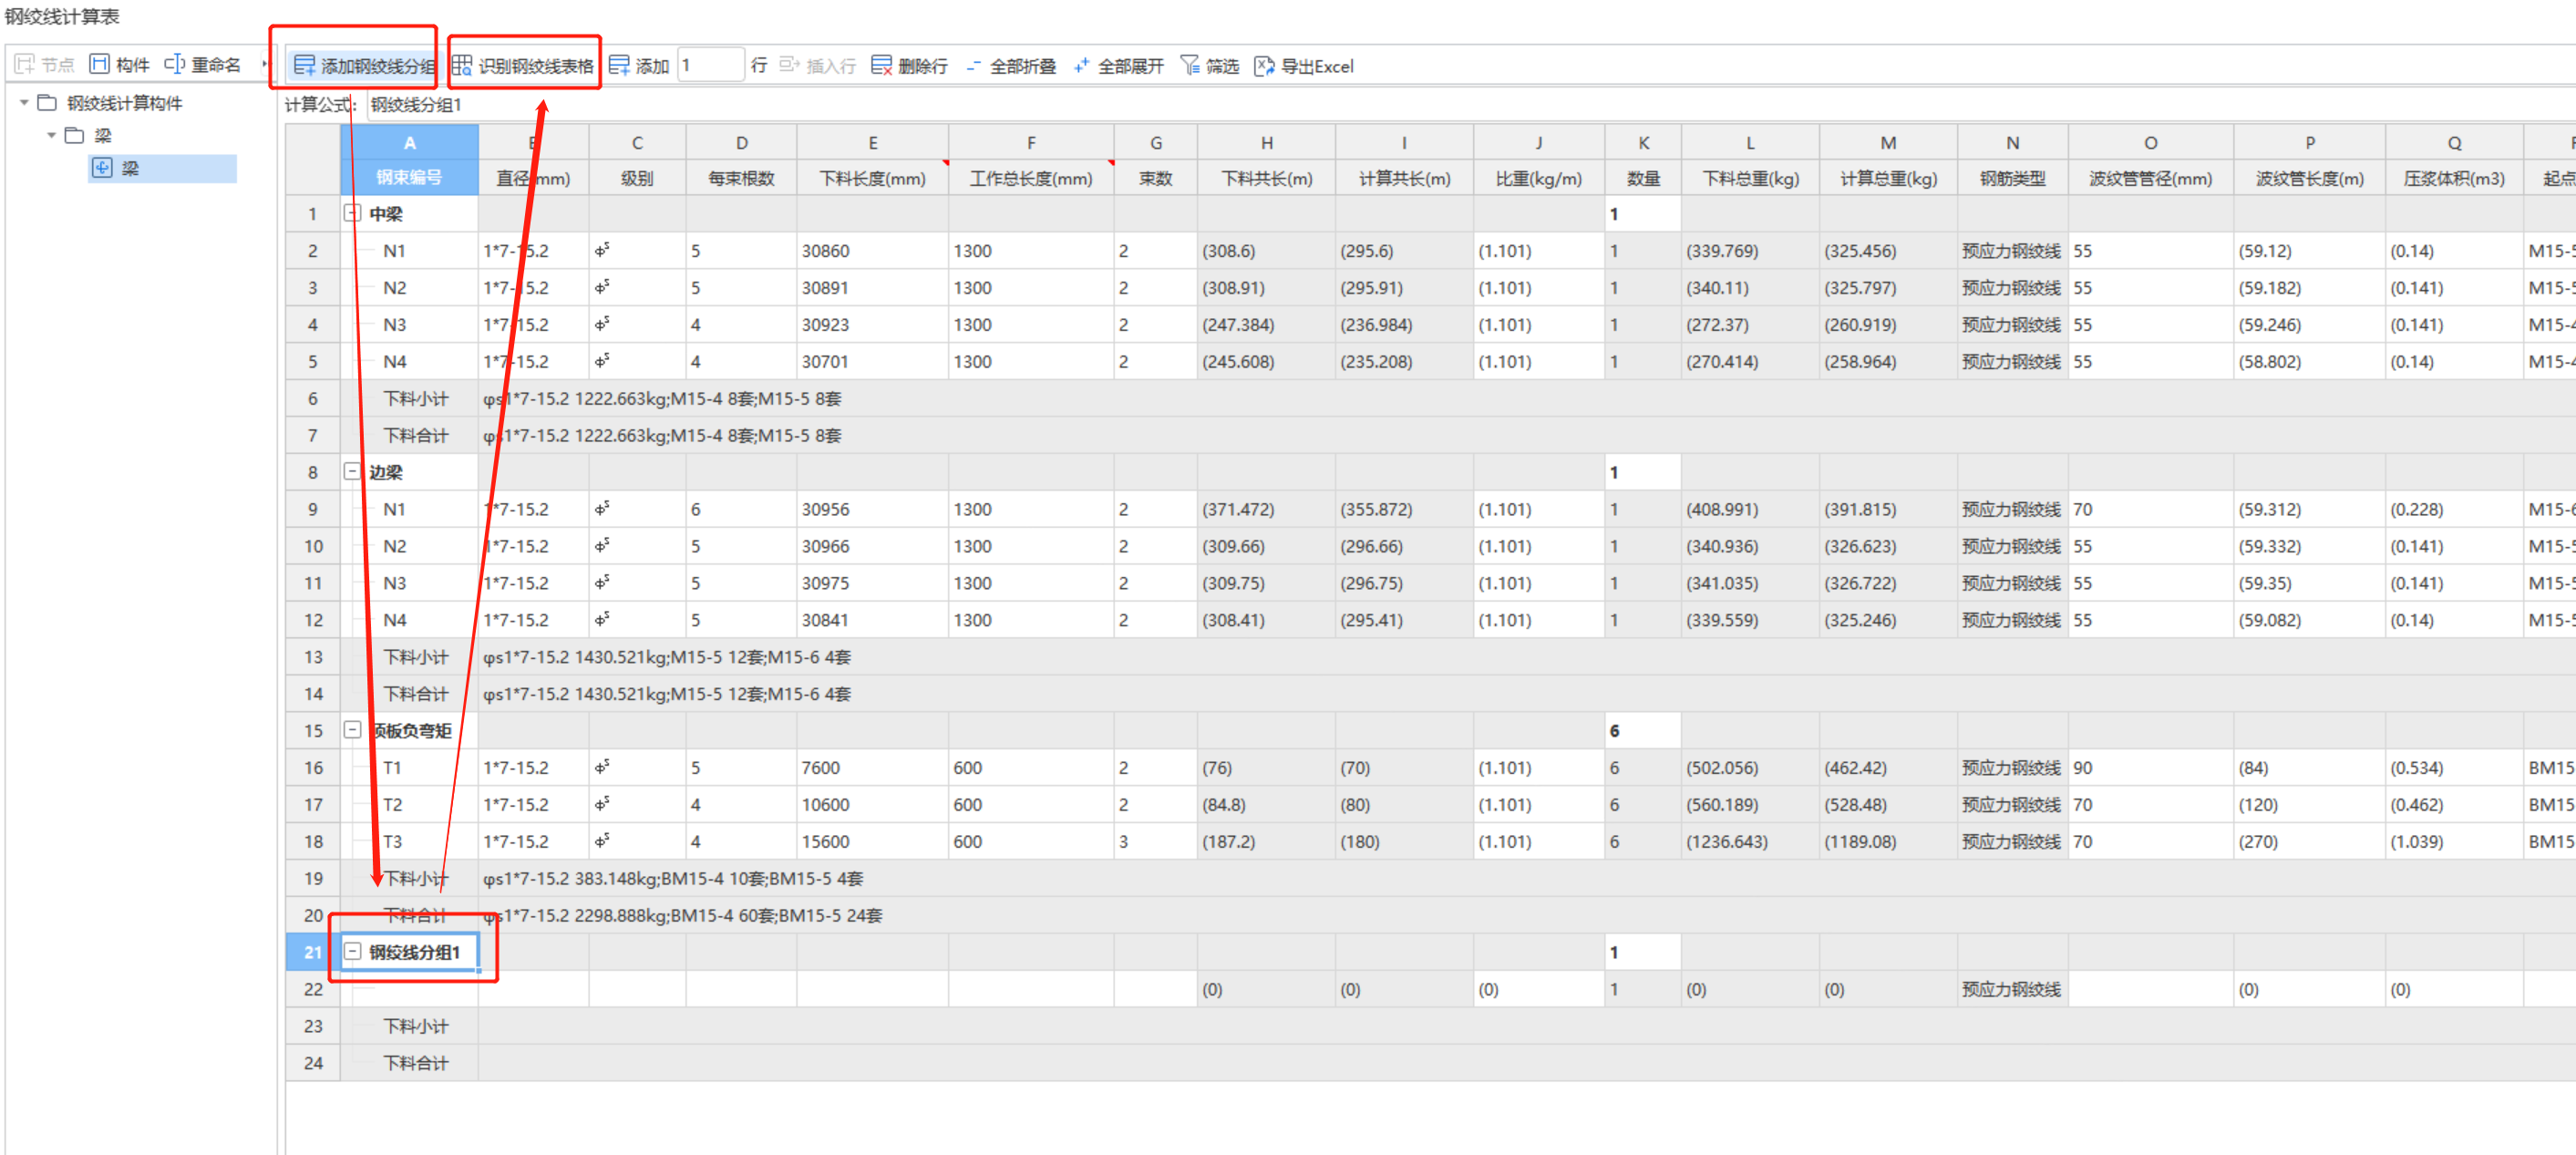
Task: Click the 边梁 group name cell
Action: pyautogui.click(x=410, y=472)
